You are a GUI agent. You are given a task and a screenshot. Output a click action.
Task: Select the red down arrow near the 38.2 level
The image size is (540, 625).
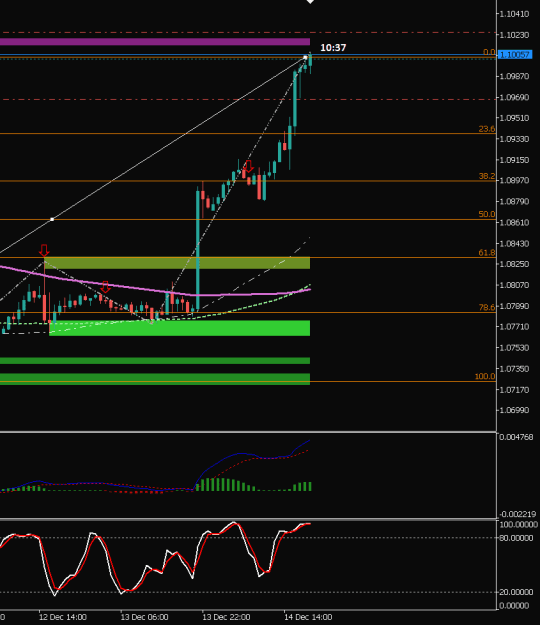coord(249,166)
